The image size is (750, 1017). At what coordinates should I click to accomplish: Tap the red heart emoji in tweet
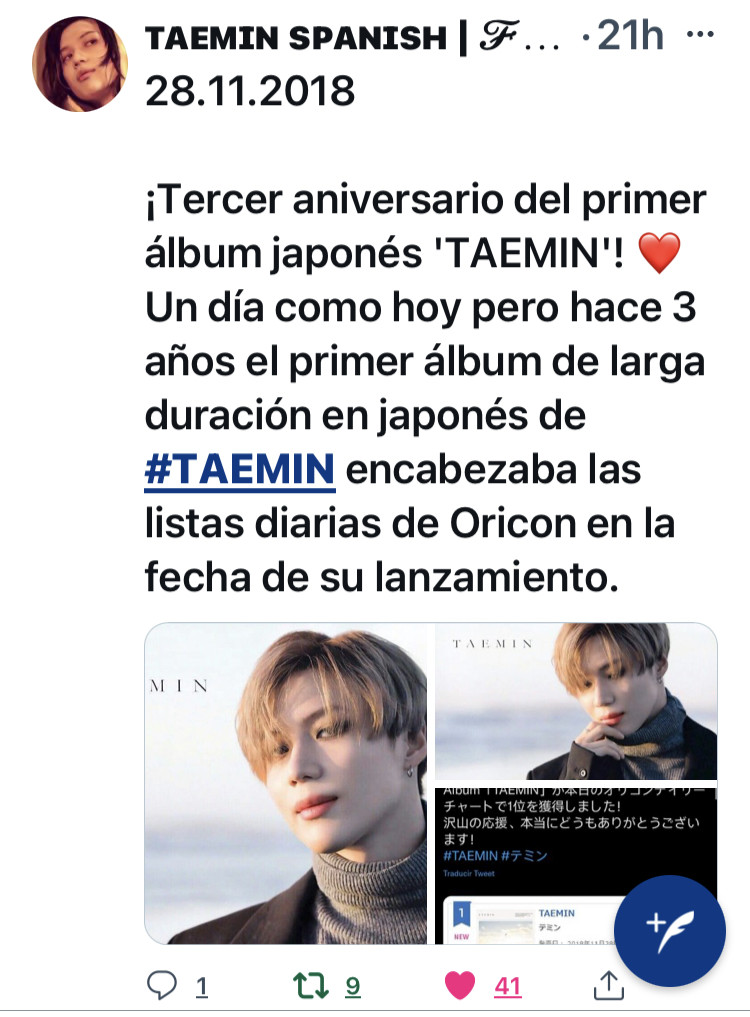[659, 253]
